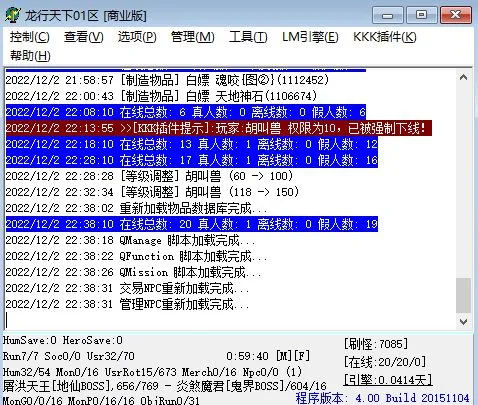Image resolution: width=478 pixels, height=405 pixels.
Task: Click the log scrollbar down arrow
Action: click(x=463, y=322)
